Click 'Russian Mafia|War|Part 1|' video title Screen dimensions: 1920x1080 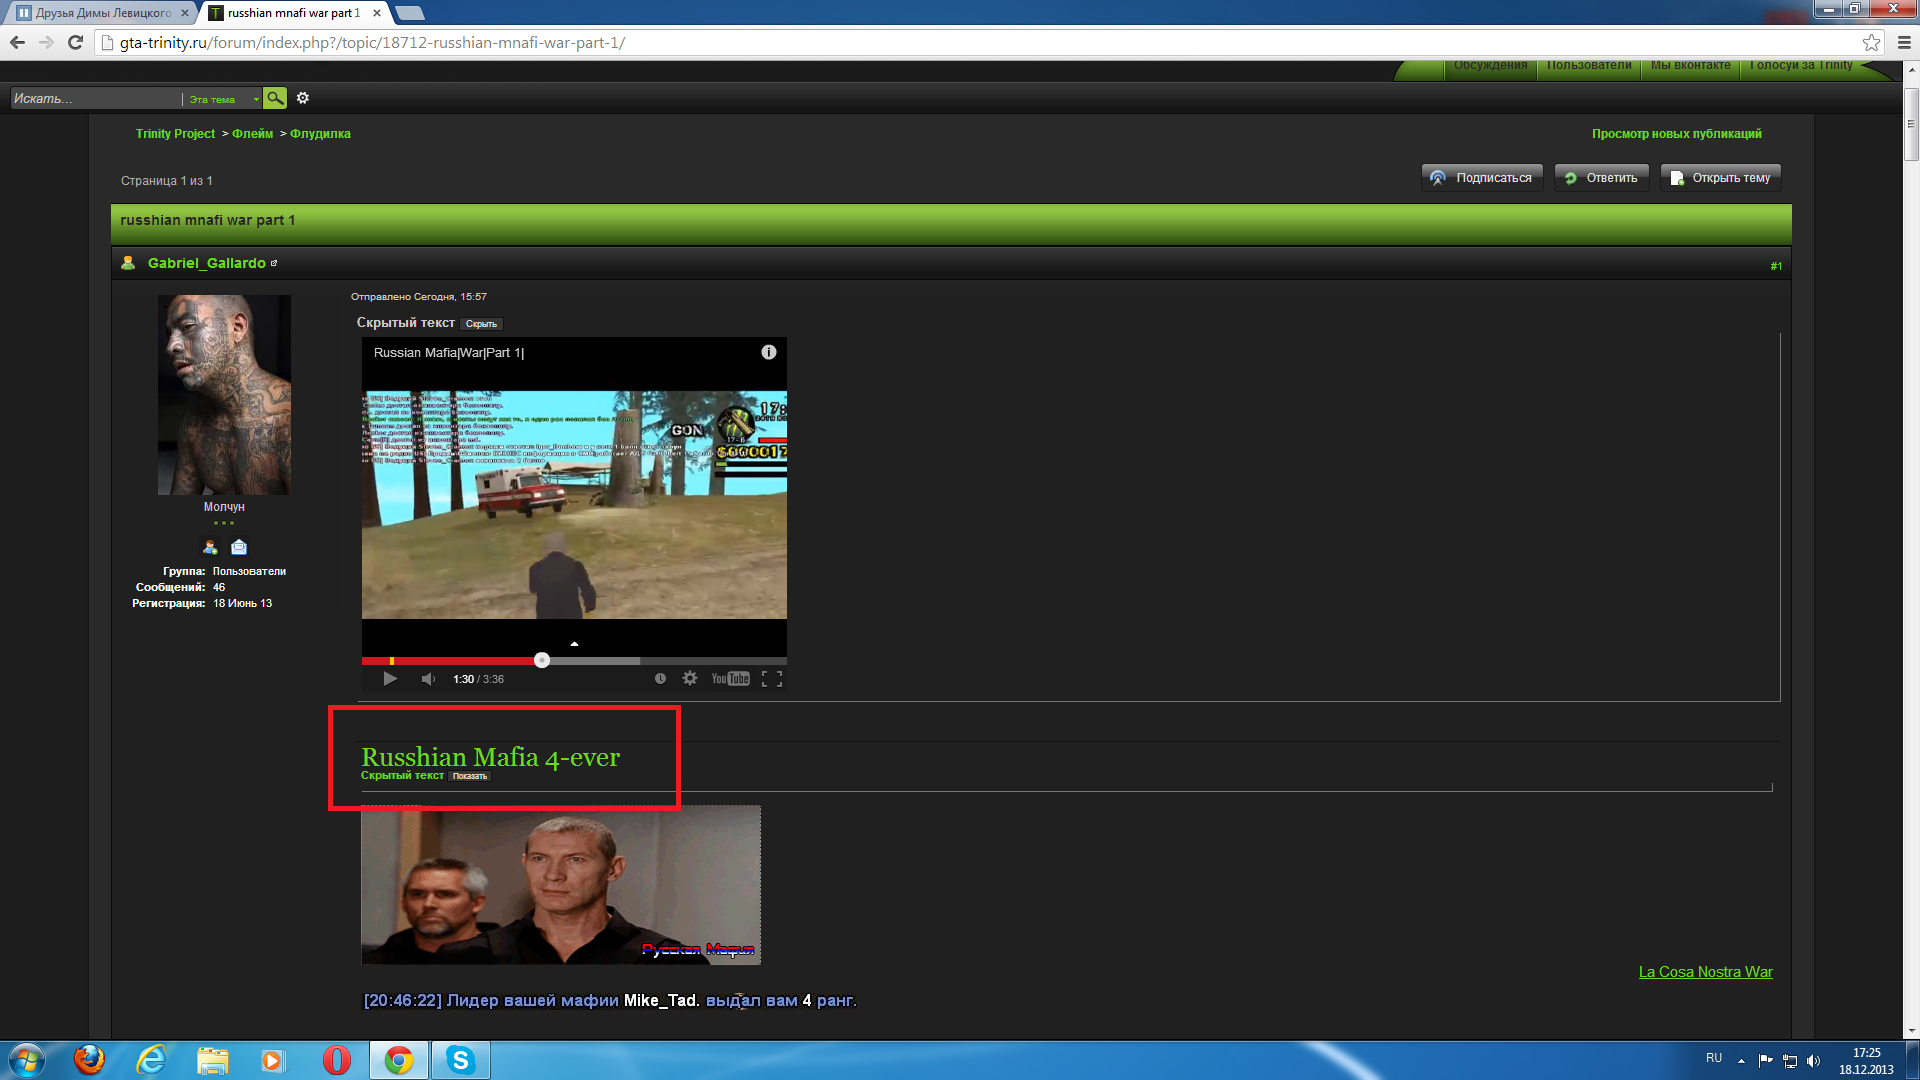pos(449,353)
